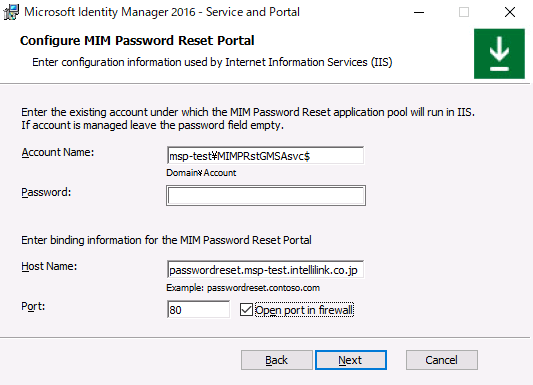Return to previous page with Back
533x385 pixels.
coord(277,360)
